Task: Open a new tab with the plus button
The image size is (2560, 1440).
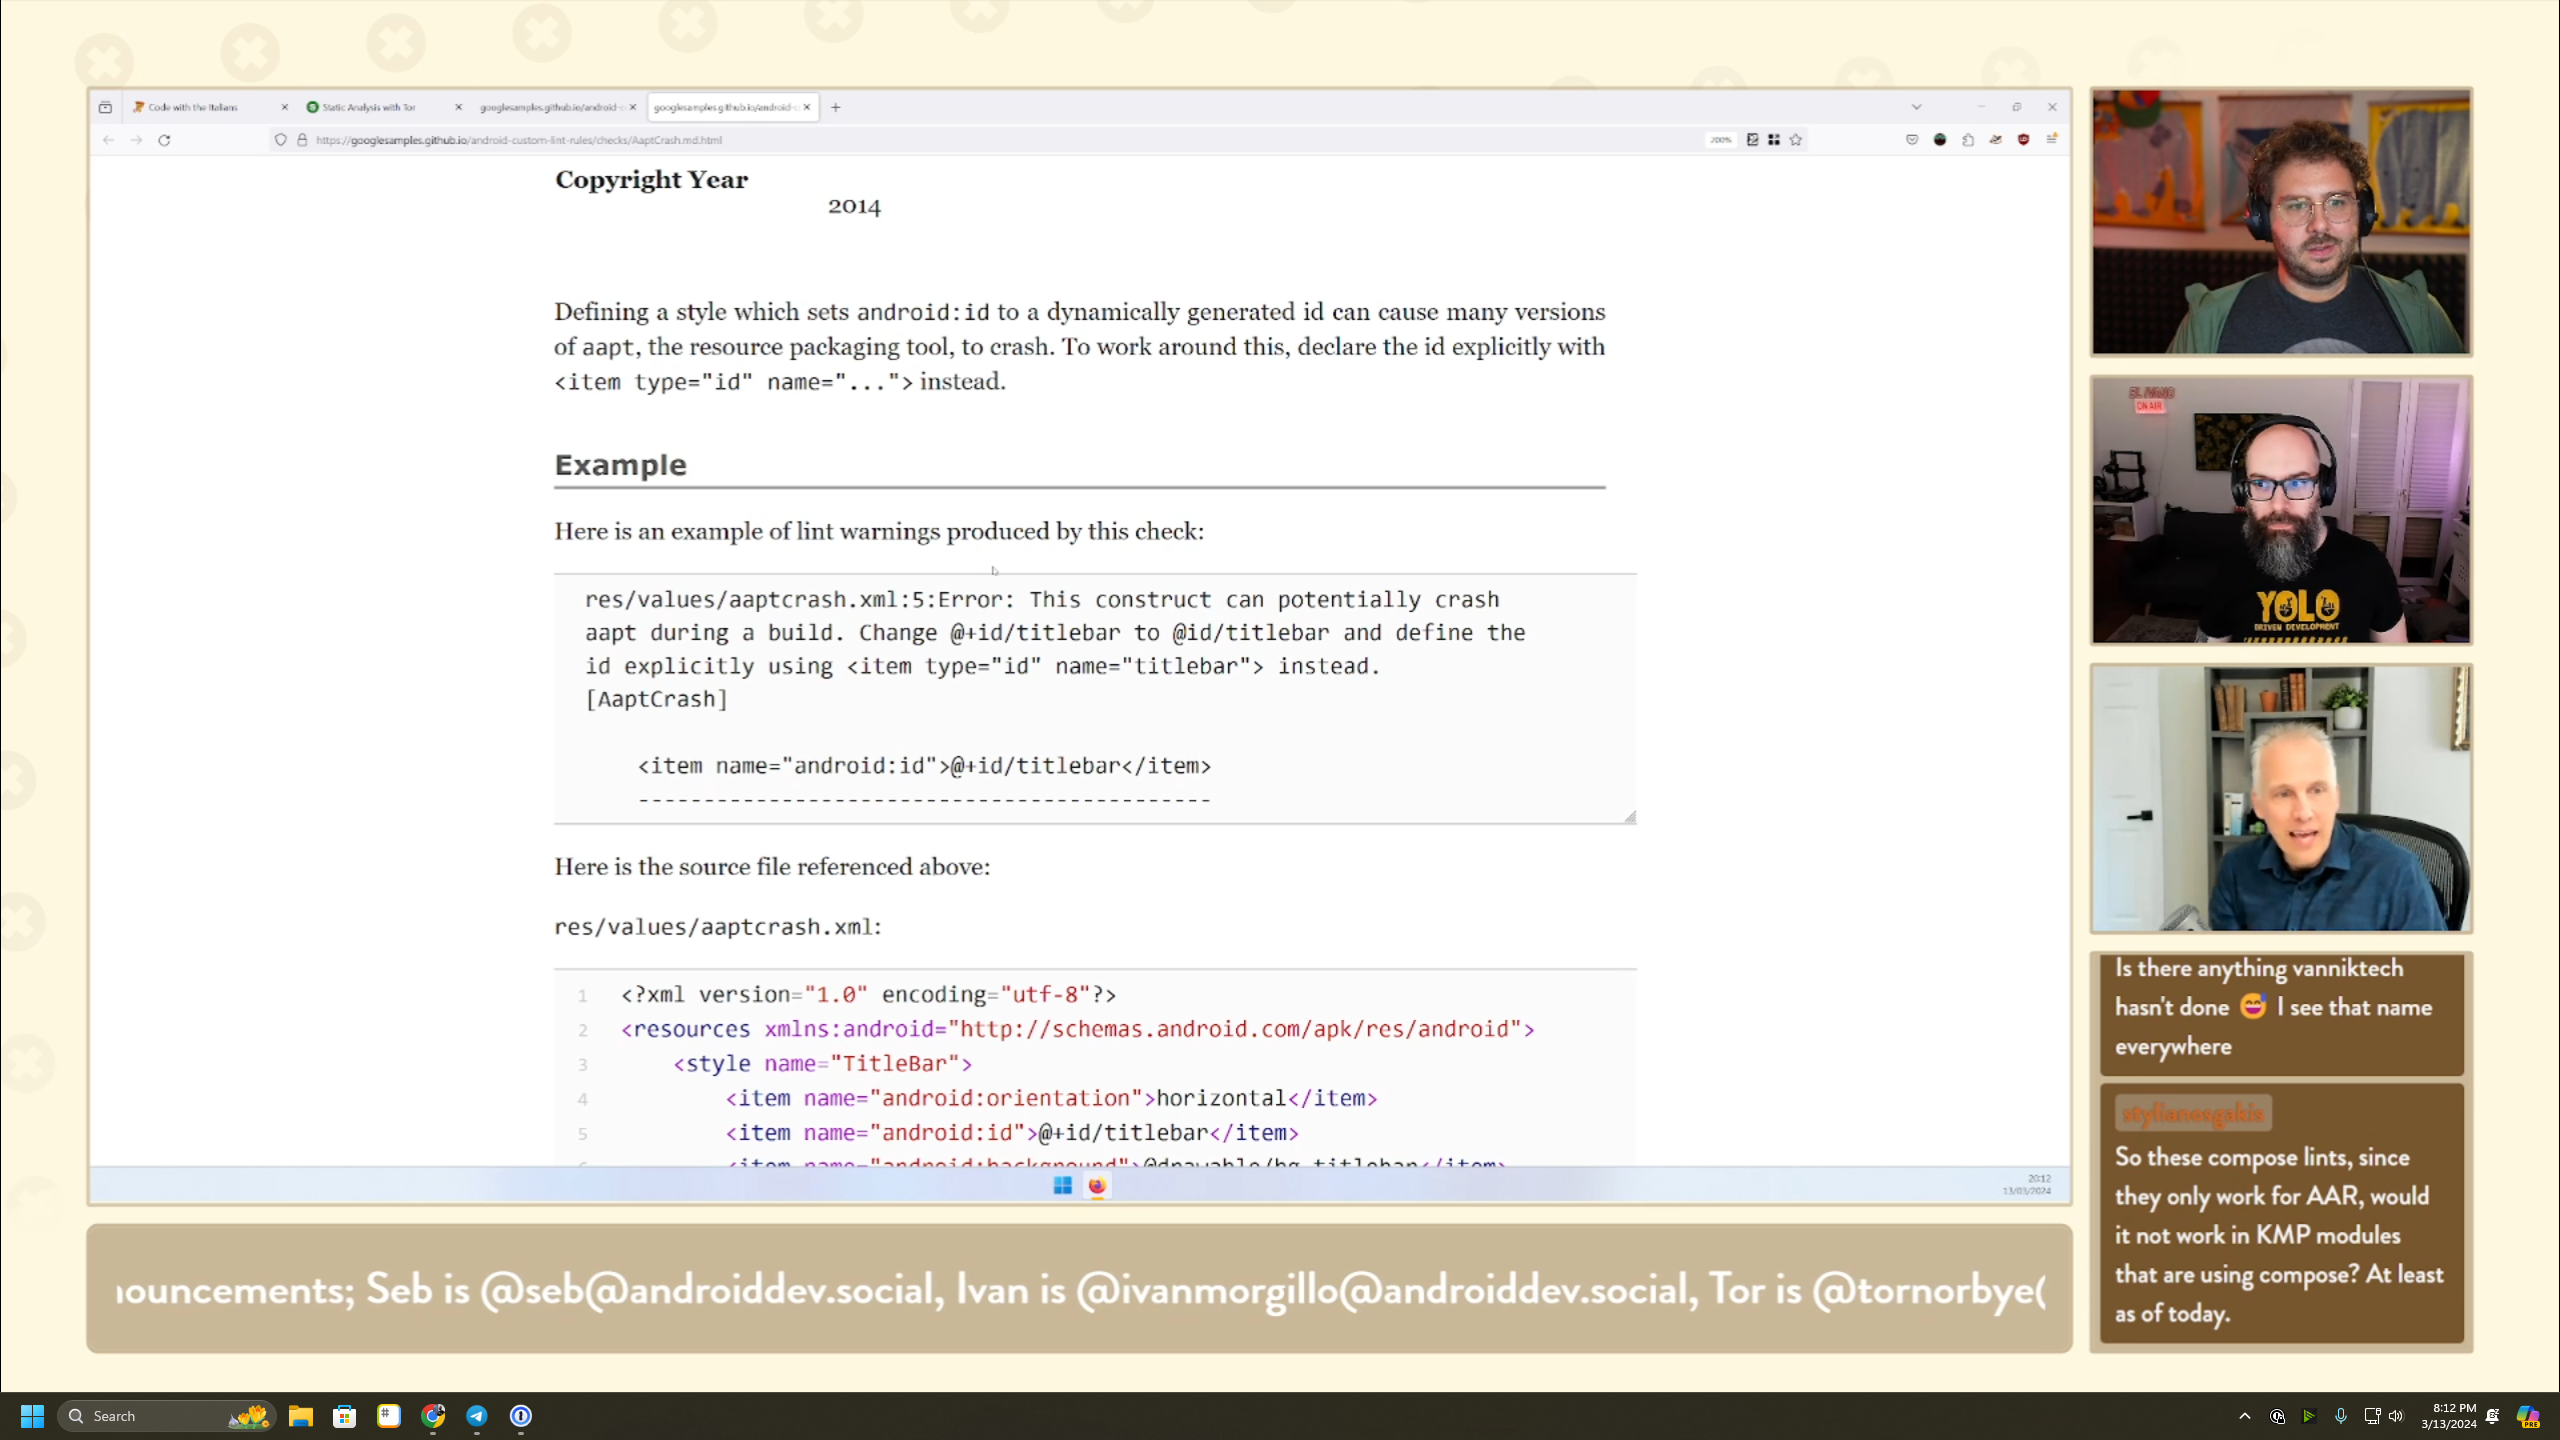Action: click(836, 107)
